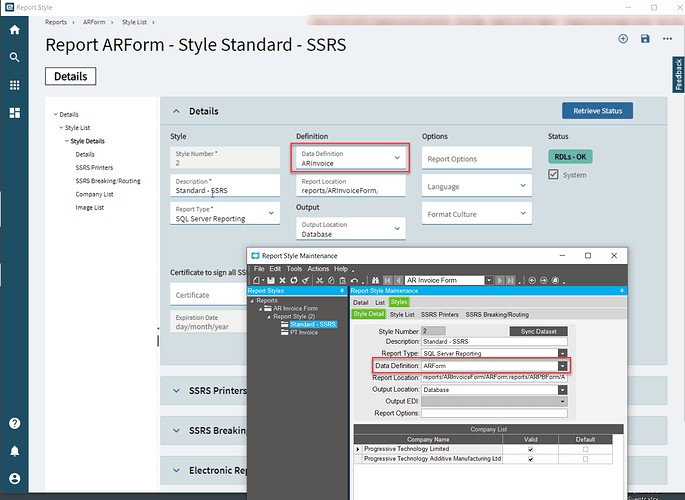685x500 pixels.
Task: Click forward circle arrow in Maintenance toolbar
Action: (543, 280)
